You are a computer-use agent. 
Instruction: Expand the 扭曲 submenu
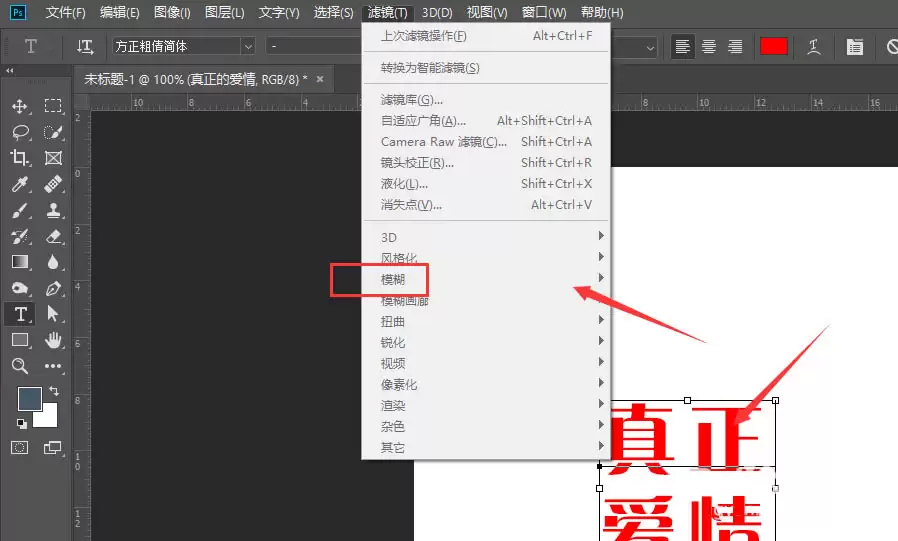coord(486,321)
